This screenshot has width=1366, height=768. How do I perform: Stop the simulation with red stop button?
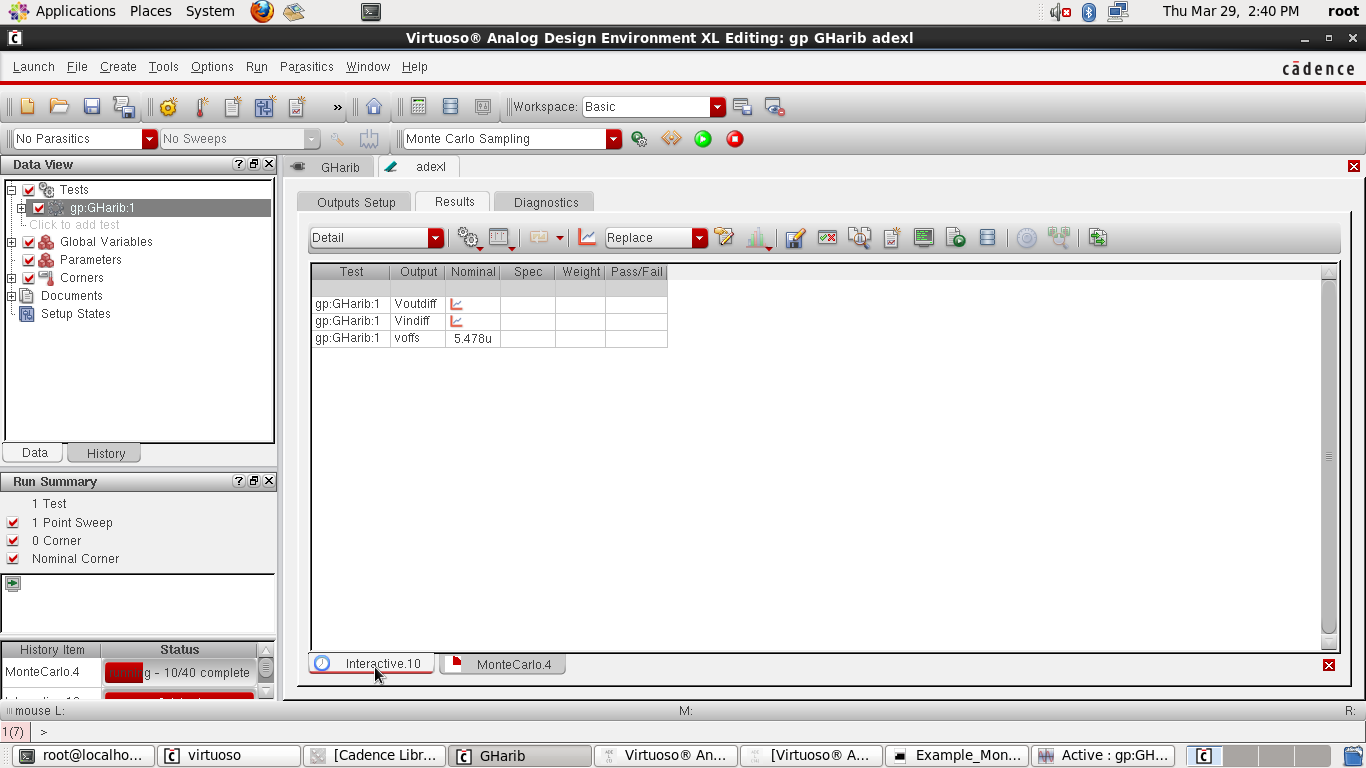pyautogui.click(x=735, y=139)
